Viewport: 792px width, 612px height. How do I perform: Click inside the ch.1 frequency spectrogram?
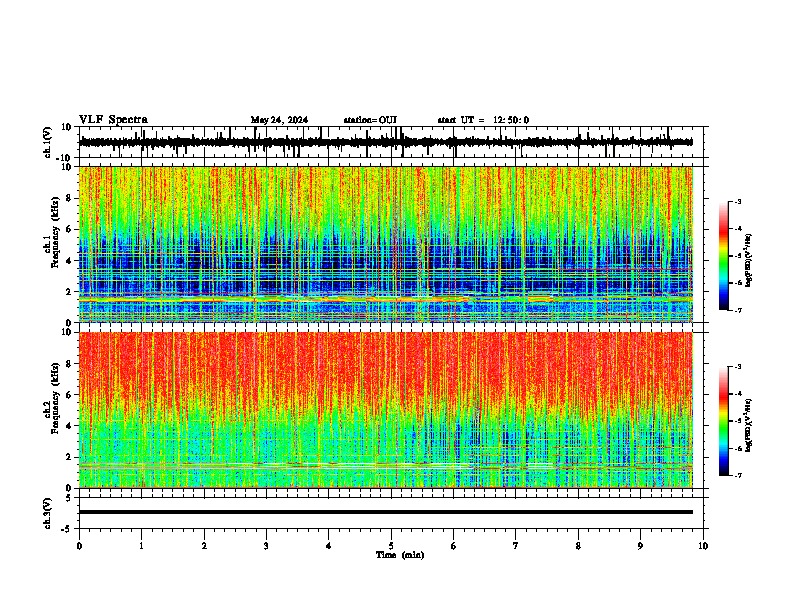[x=386, y=244]
